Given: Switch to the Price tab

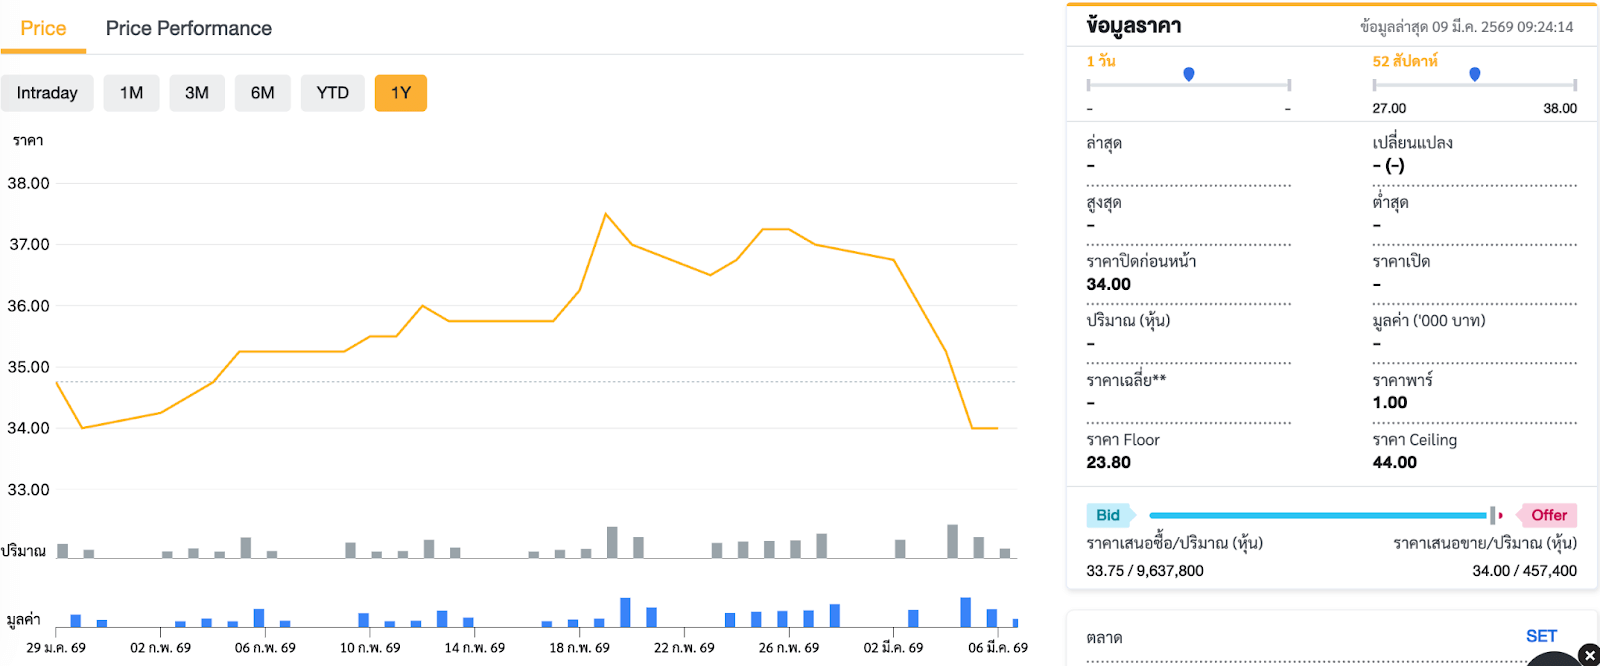Looking at the screenshot, I should tap(43, 28).
